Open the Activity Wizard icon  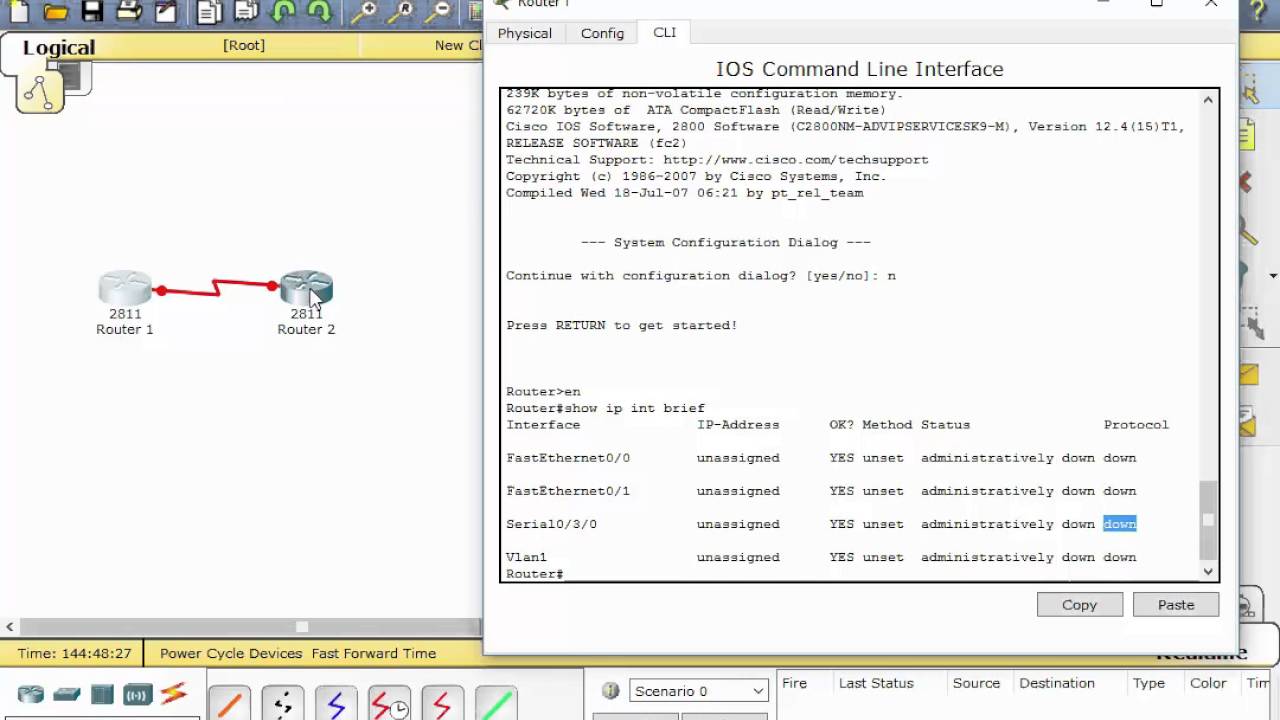pos(165,12)
